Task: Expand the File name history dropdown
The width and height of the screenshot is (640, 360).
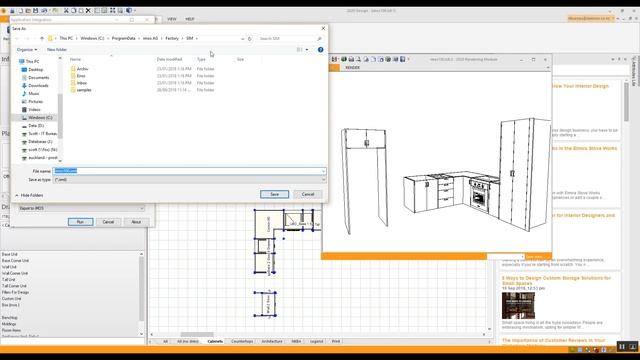Action: [x=323, y=171]
